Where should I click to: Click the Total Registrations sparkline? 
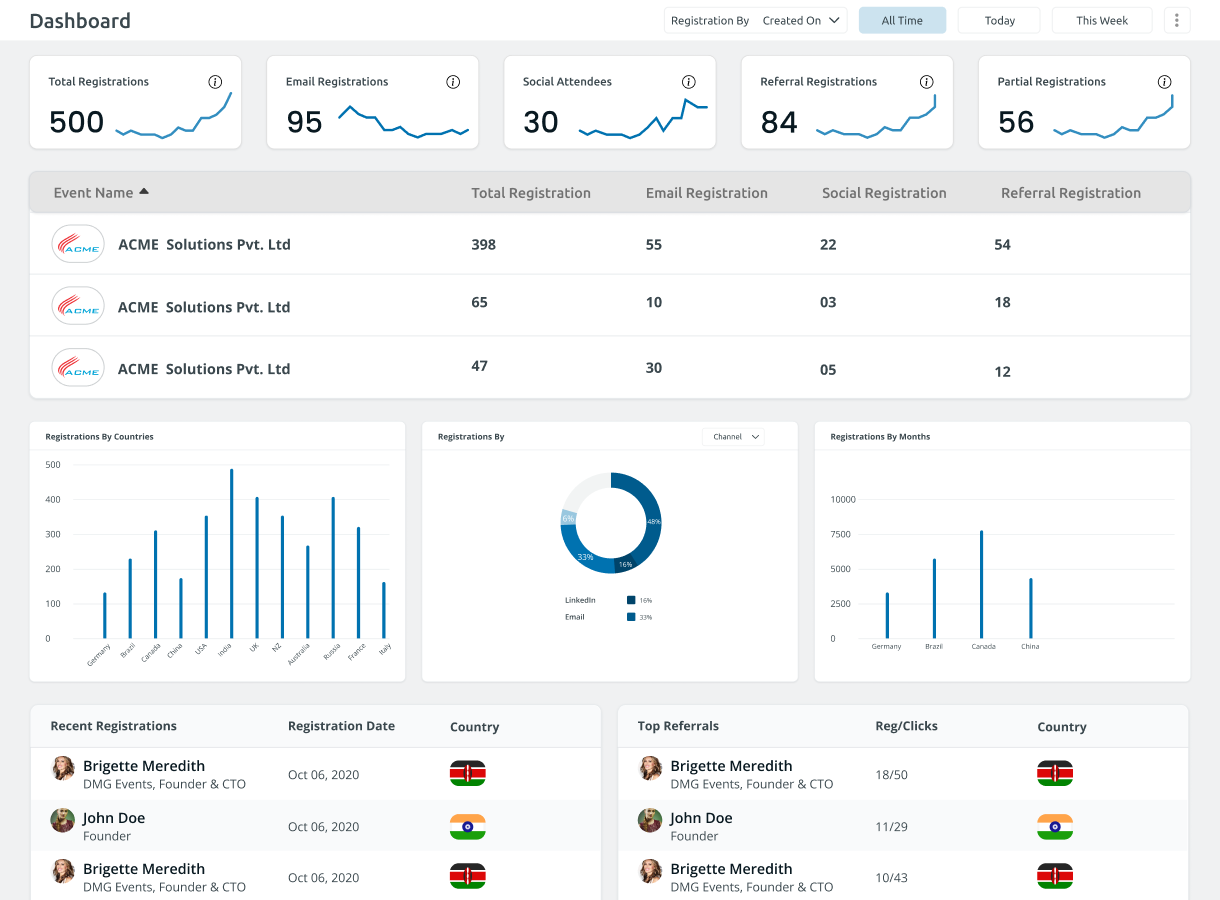tap(174, 116)
